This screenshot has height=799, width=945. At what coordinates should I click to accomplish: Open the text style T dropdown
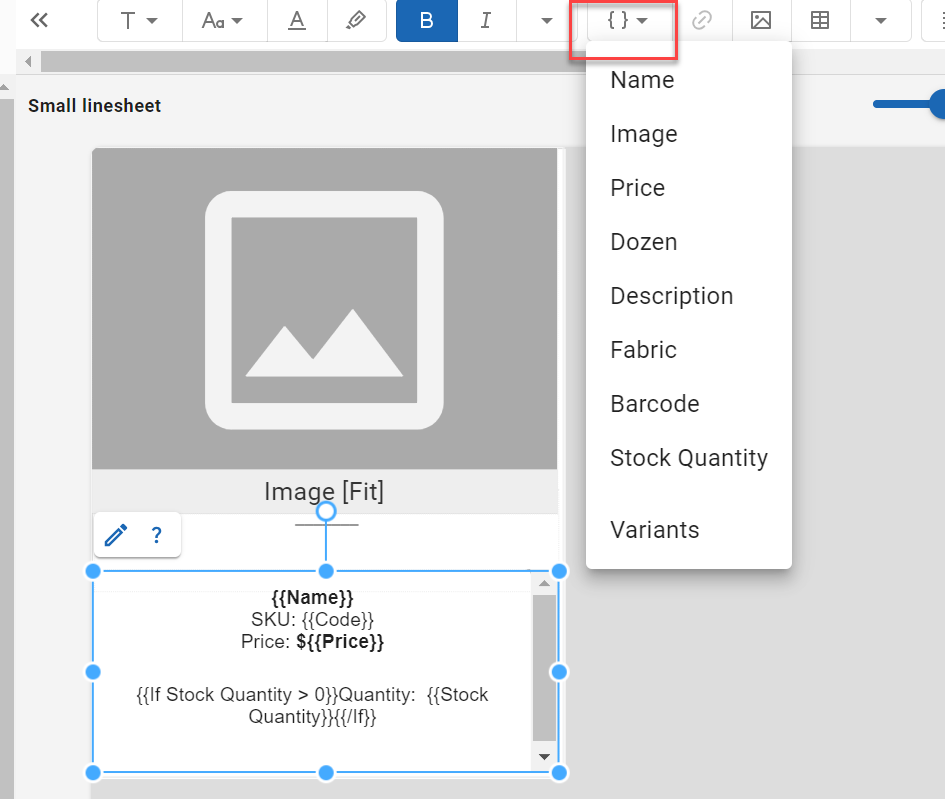click(140, 20)
